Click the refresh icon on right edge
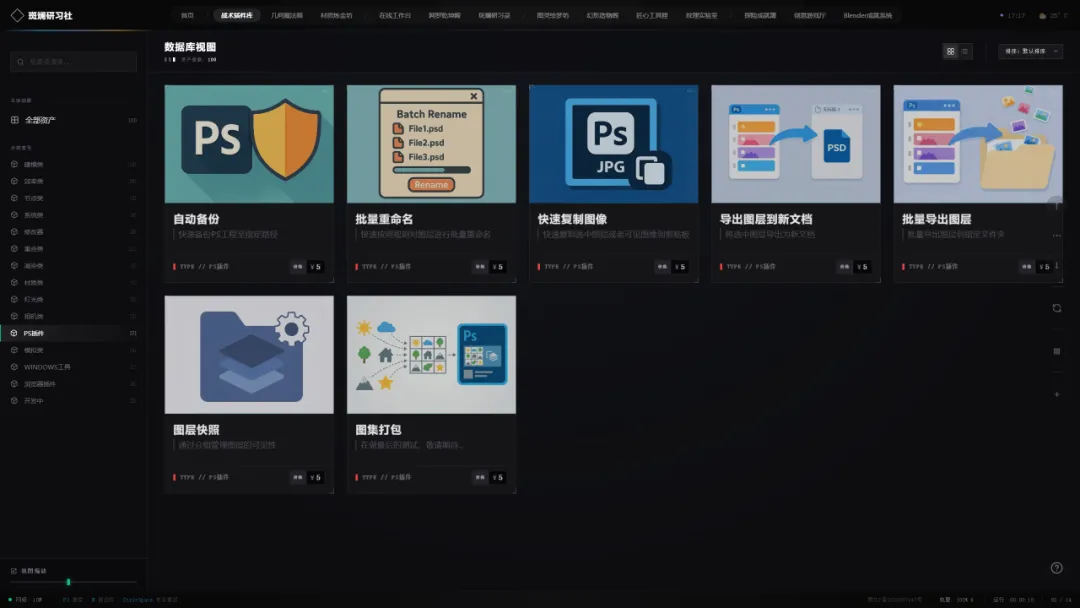 pos(1057,308)
